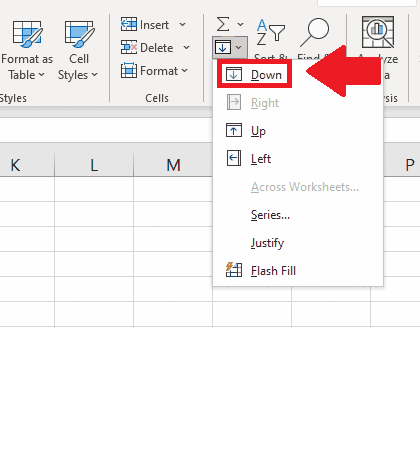
Task: Click the Analyze Data icon
Action: (378, 32)
